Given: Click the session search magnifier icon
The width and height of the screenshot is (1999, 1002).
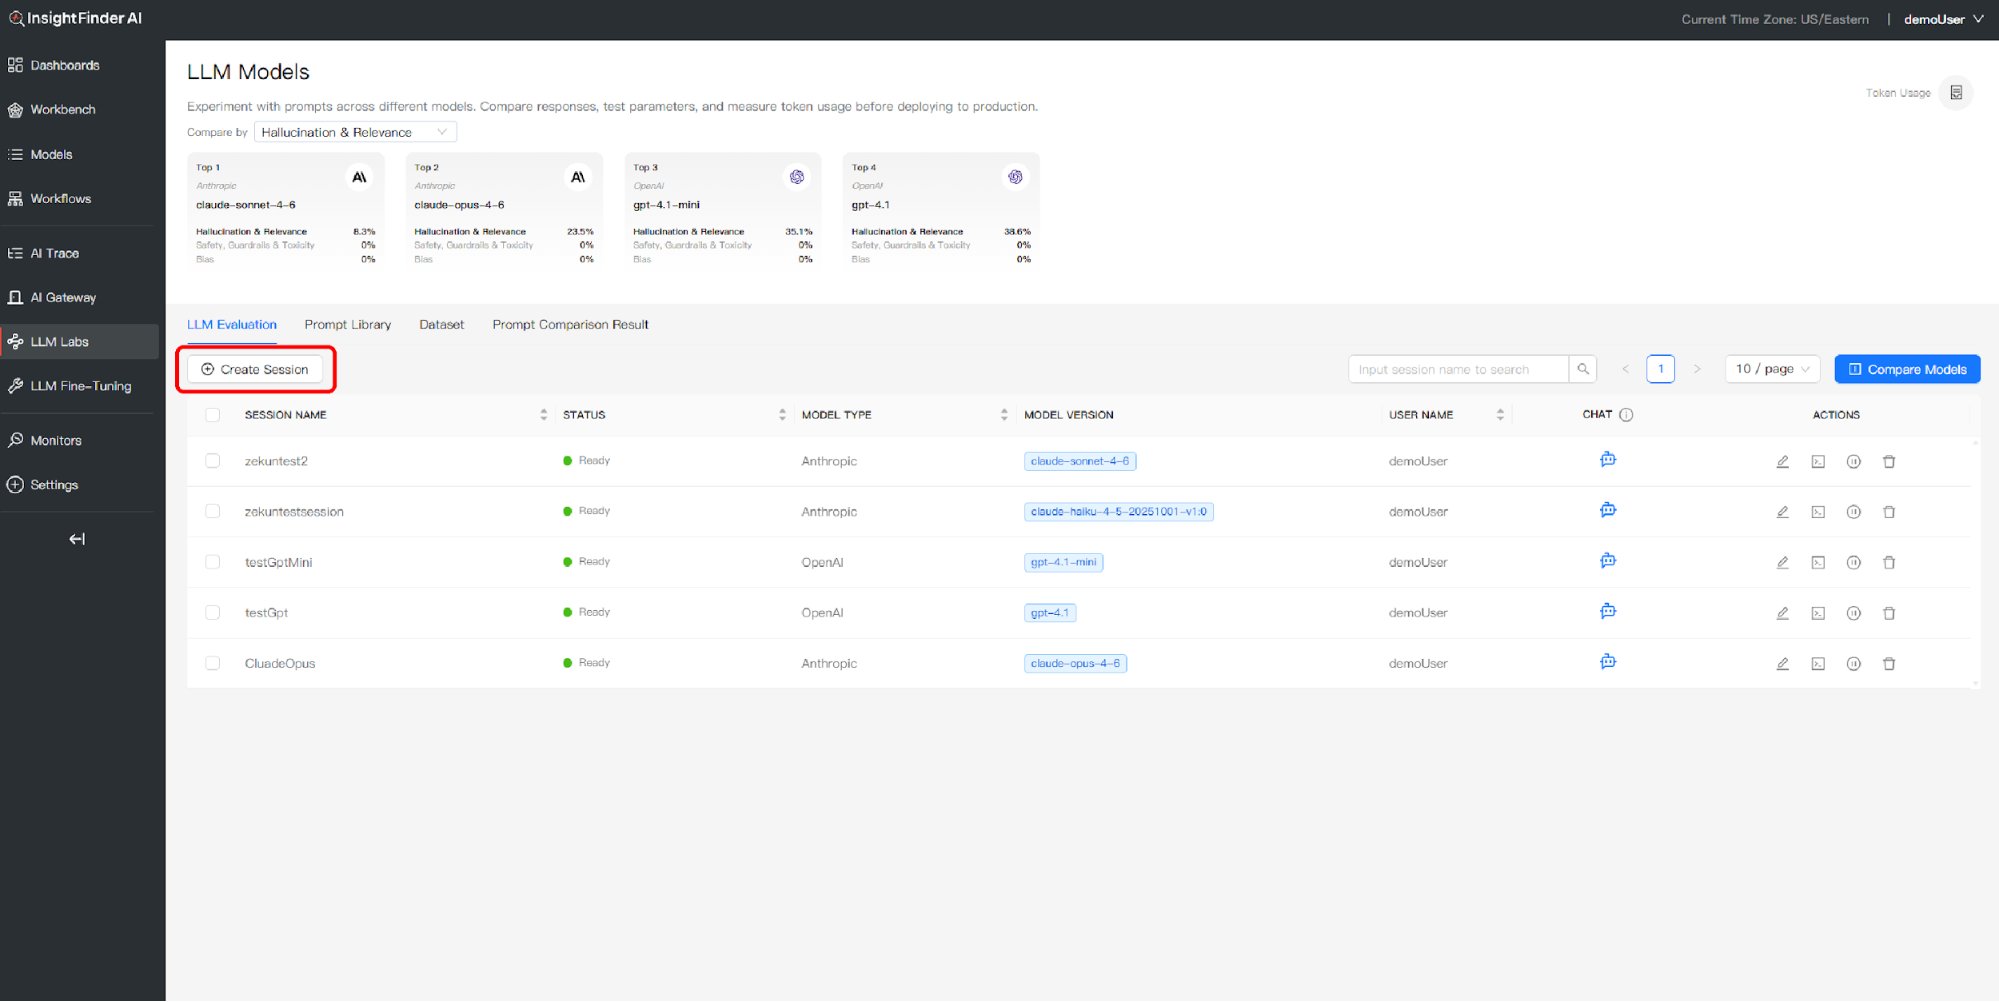Looking at the screenshot, I should [x=1582, y=369].
